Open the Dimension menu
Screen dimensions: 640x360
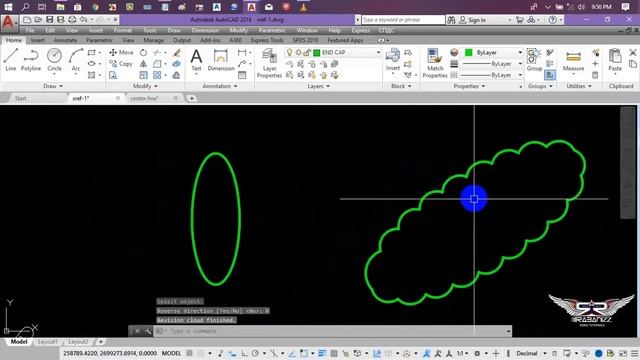point(205,30)
